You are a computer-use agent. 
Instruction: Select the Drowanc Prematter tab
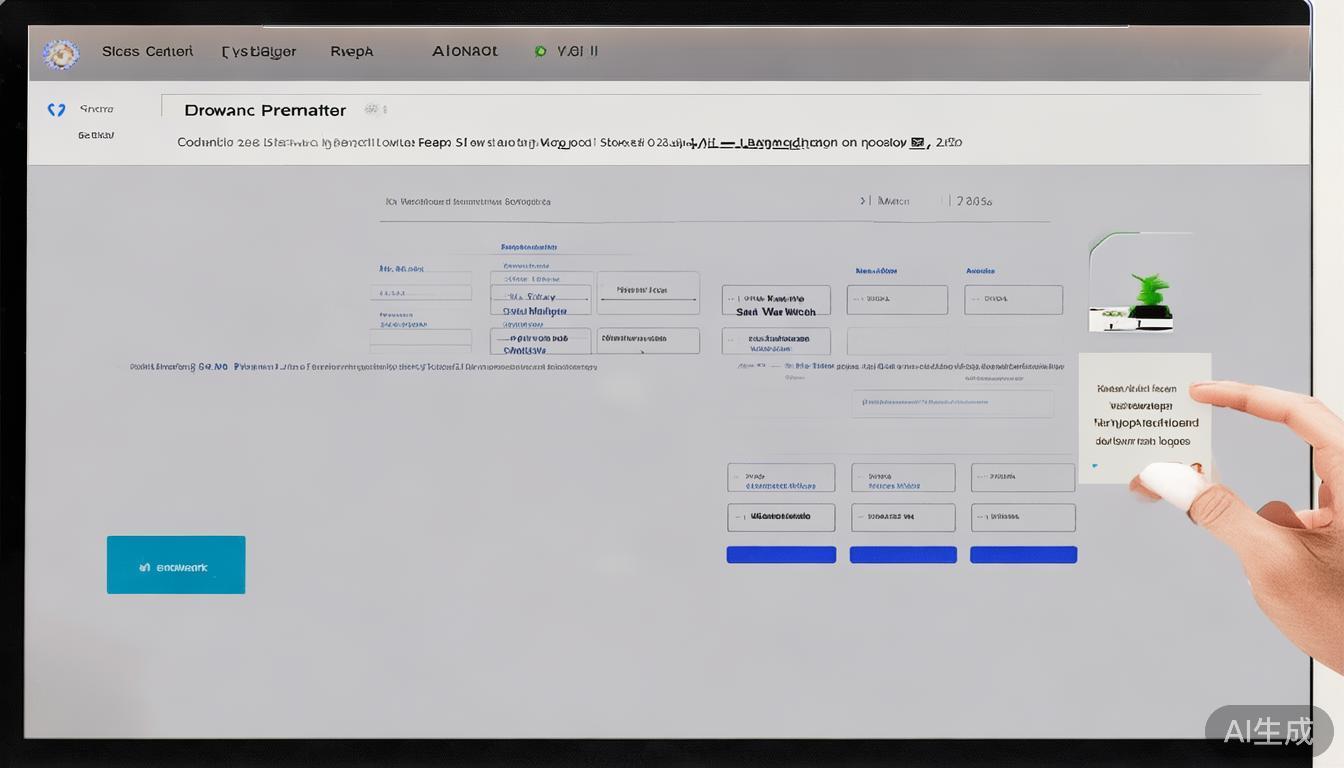[x=265, y=110]
